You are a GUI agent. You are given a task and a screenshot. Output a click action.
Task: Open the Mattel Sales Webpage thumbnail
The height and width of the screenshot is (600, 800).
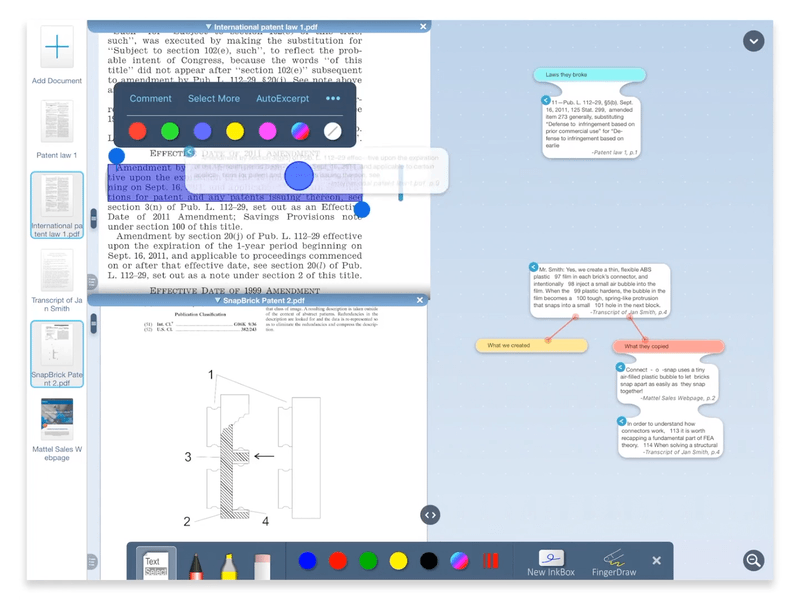click(x=57, y=418)
